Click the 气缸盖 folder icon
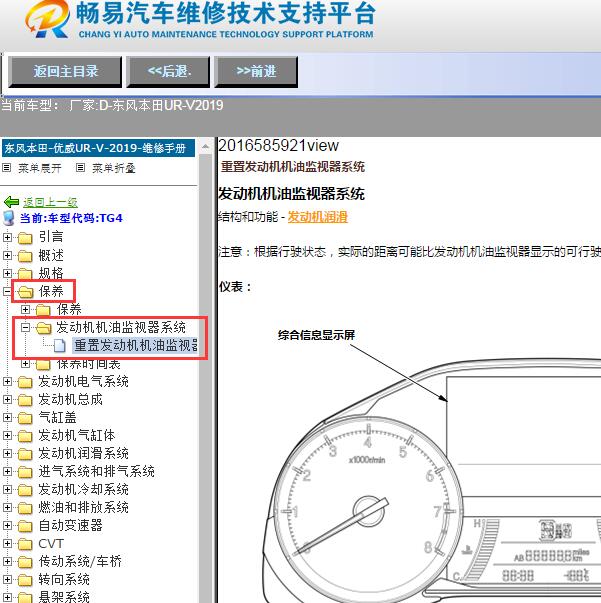The image size is (601, 603). (x=25, y=418)
